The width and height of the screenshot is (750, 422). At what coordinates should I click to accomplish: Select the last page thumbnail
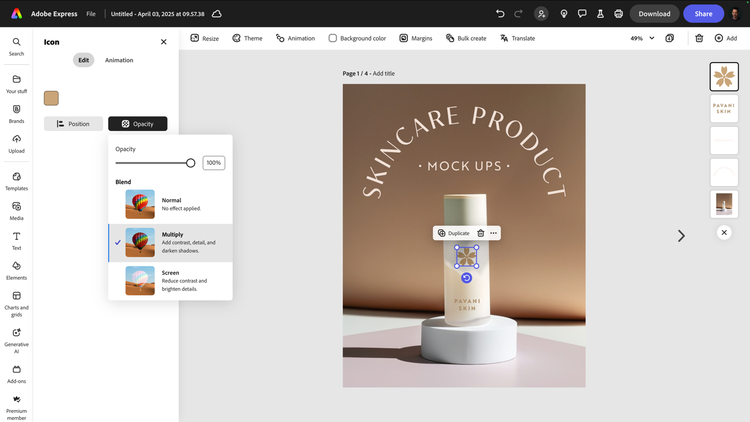click(x=724, y=204)
